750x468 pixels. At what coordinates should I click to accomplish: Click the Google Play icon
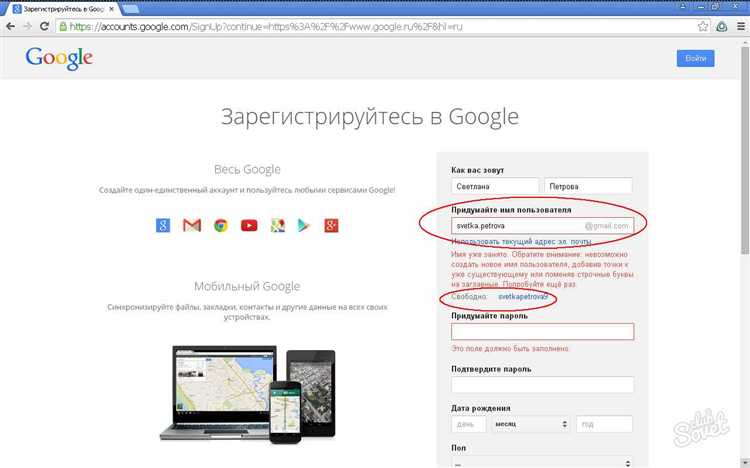(x=304, y=225)
